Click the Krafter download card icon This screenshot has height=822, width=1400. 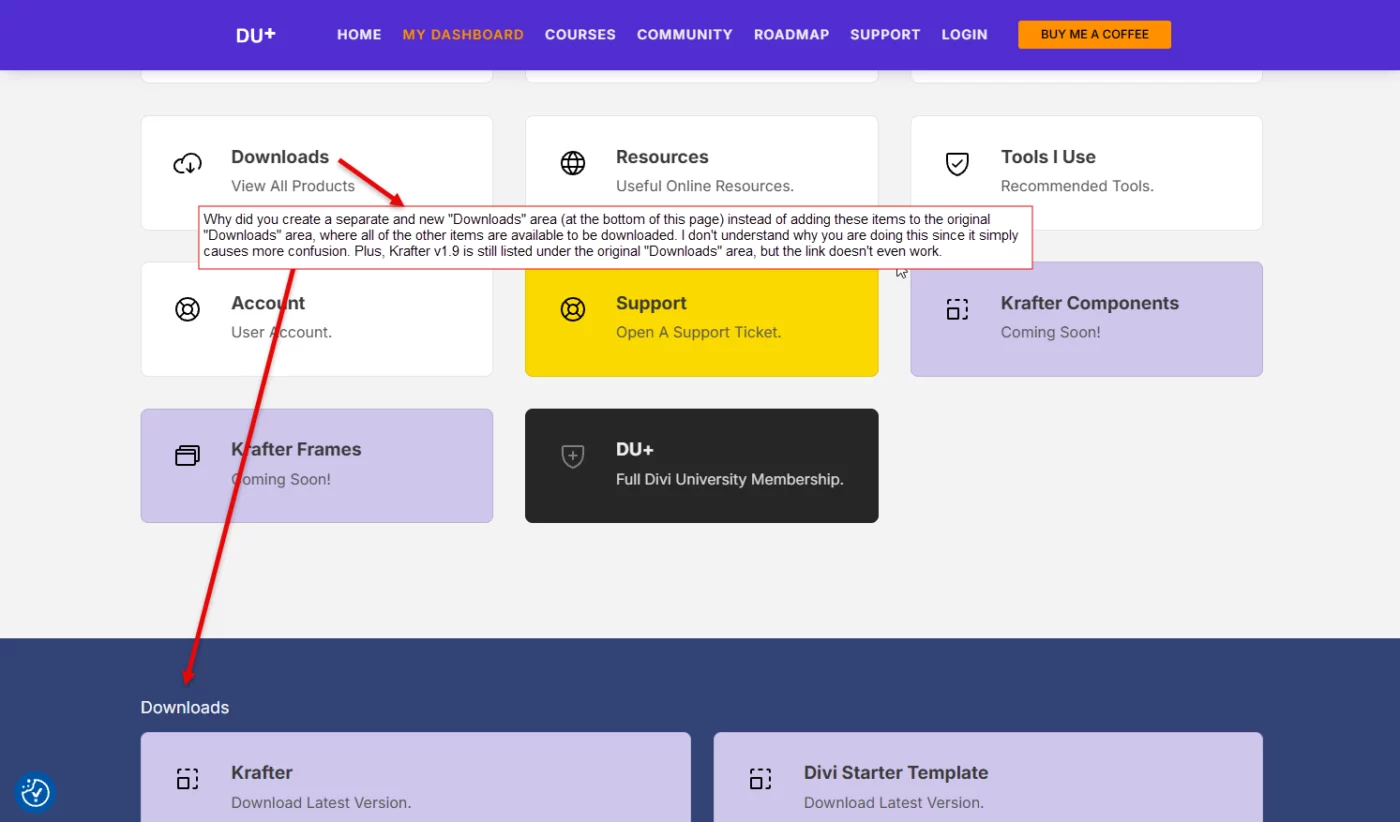pos(187,778)
